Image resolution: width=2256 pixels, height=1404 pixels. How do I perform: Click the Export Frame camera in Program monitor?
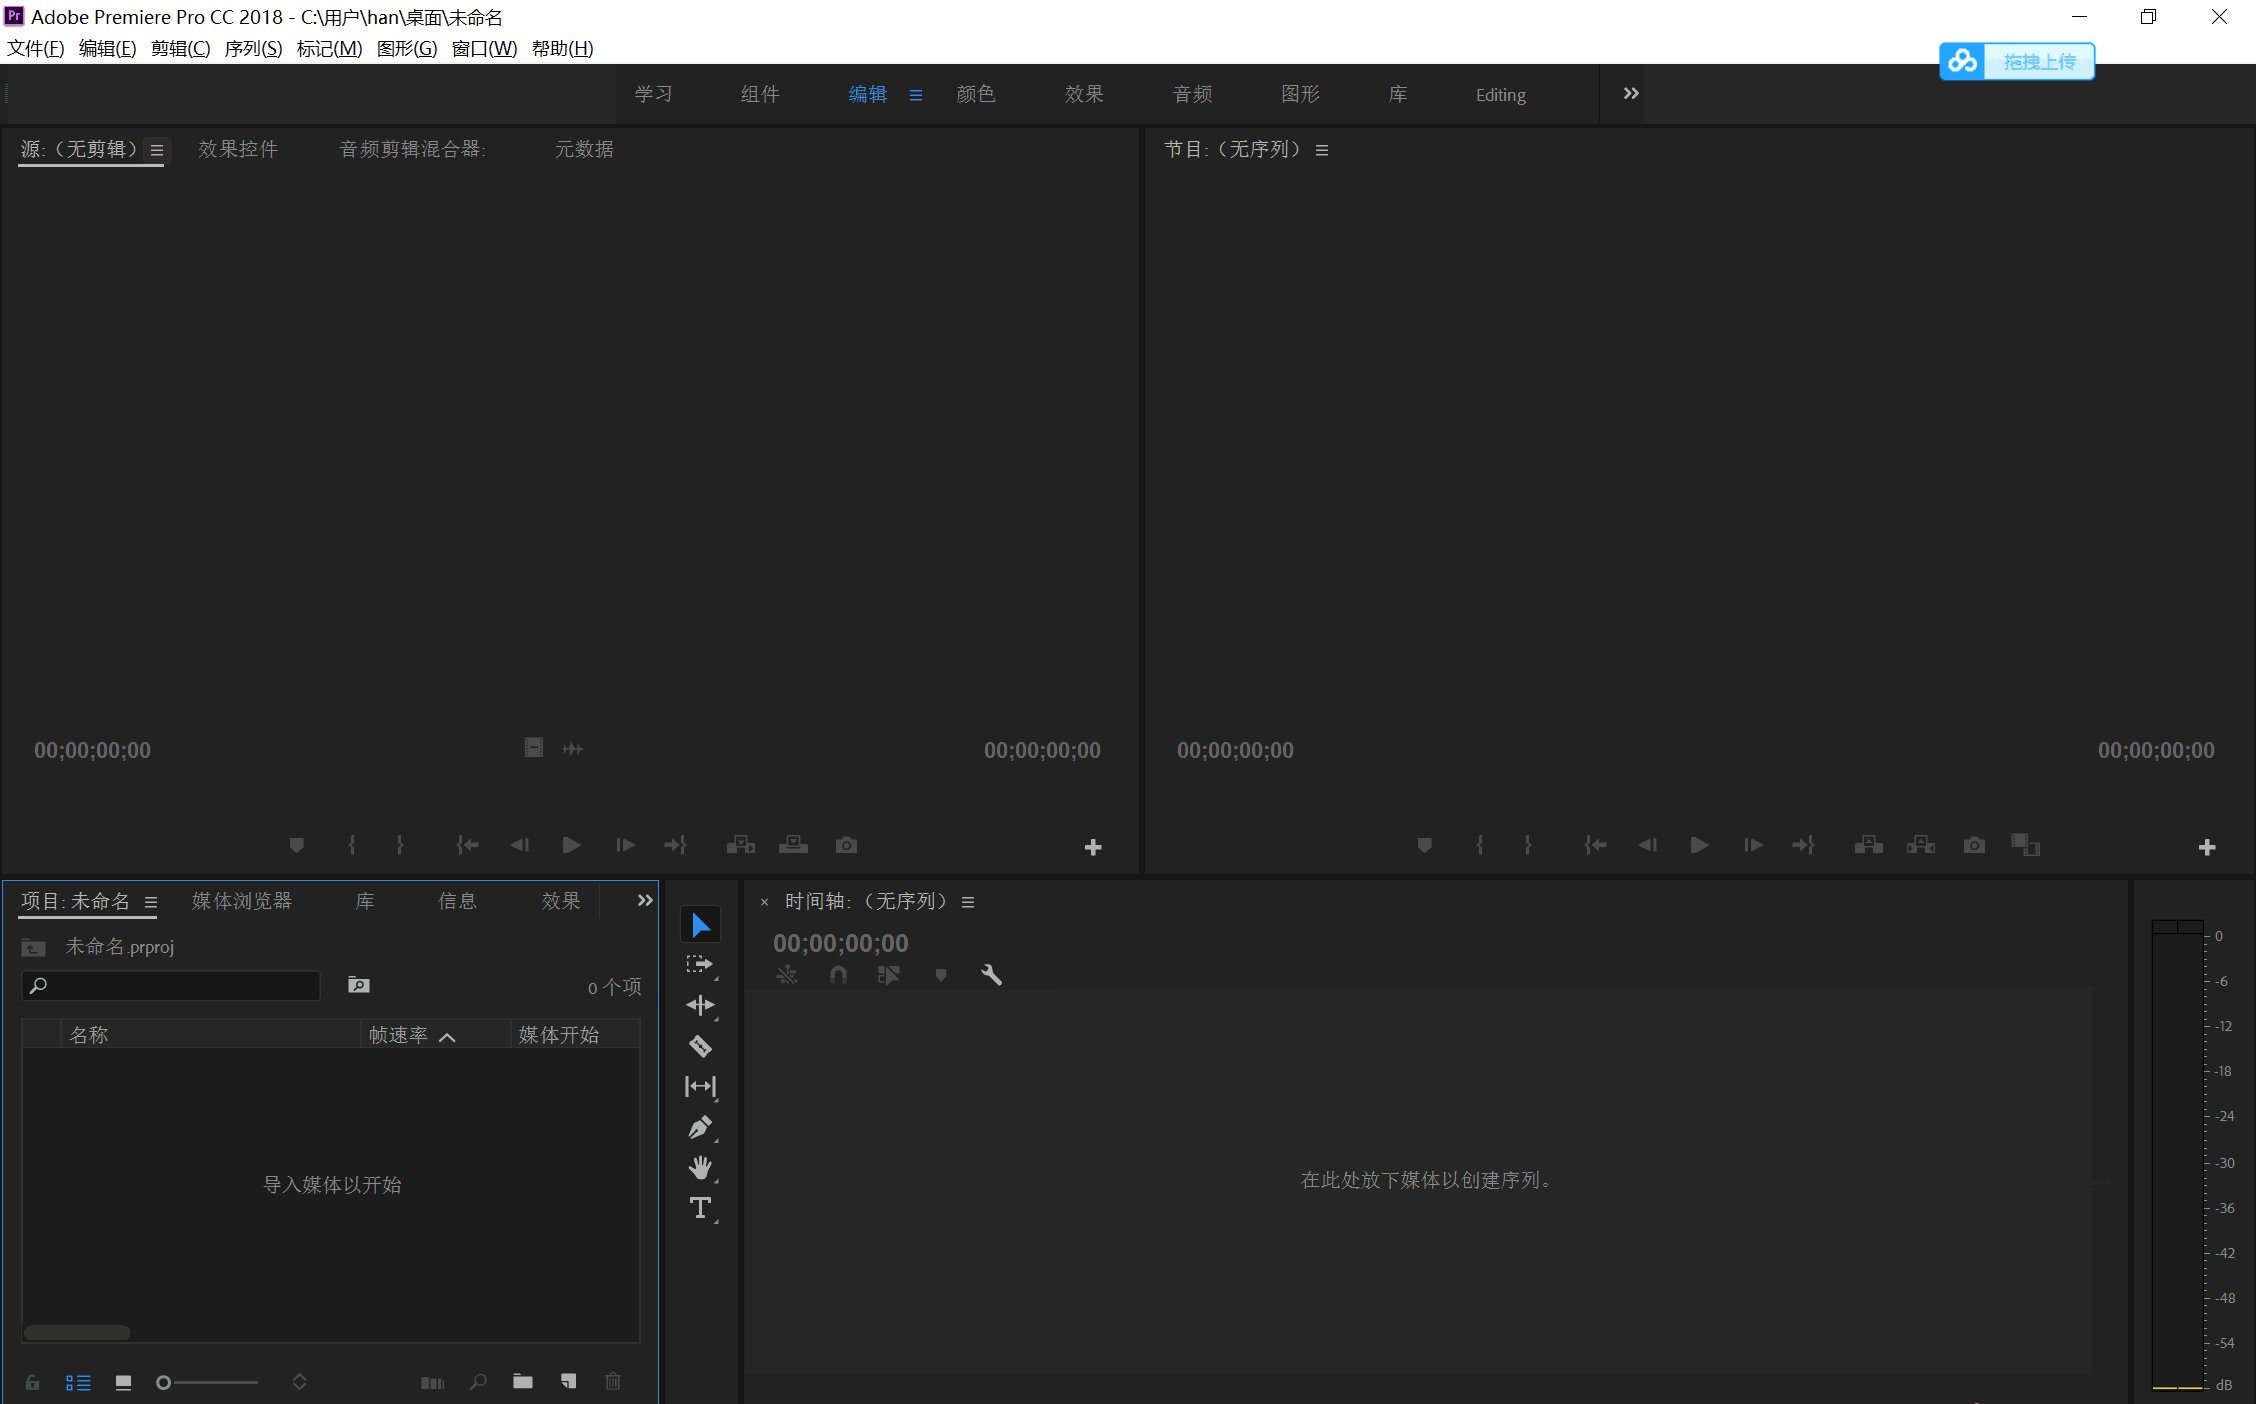point(1974,845)
